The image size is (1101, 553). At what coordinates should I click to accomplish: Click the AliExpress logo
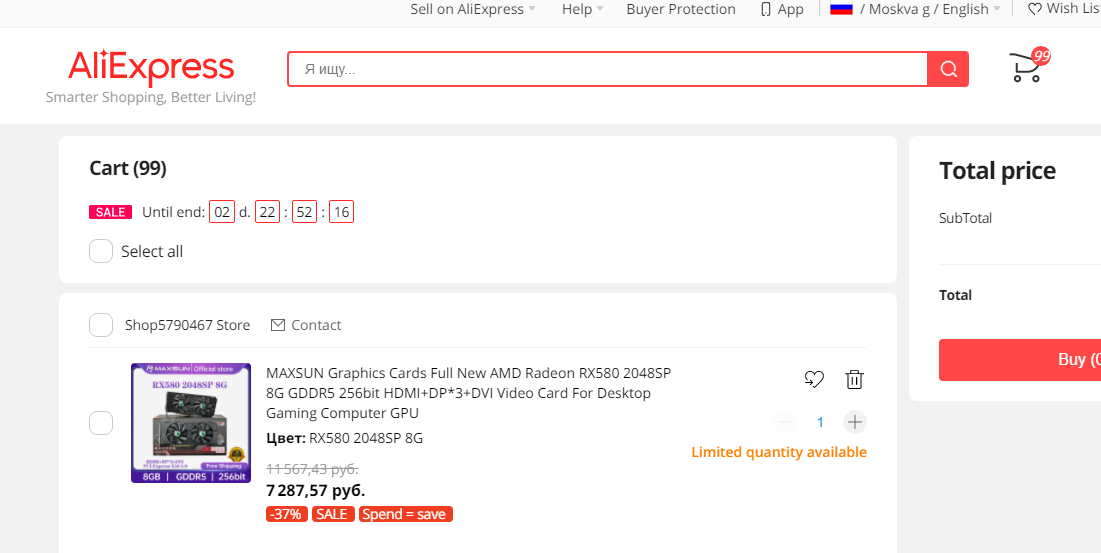click(151, 67)
